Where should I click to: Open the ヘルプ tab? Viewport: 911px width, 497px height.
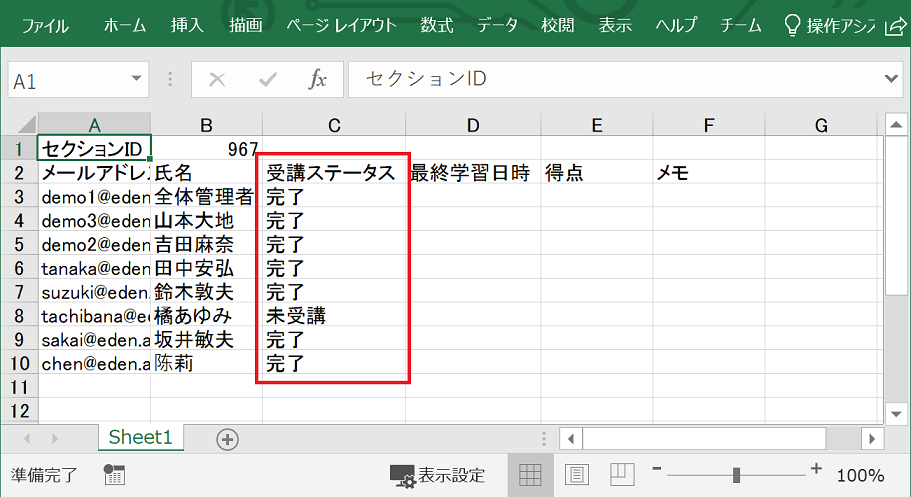(676, 26)
